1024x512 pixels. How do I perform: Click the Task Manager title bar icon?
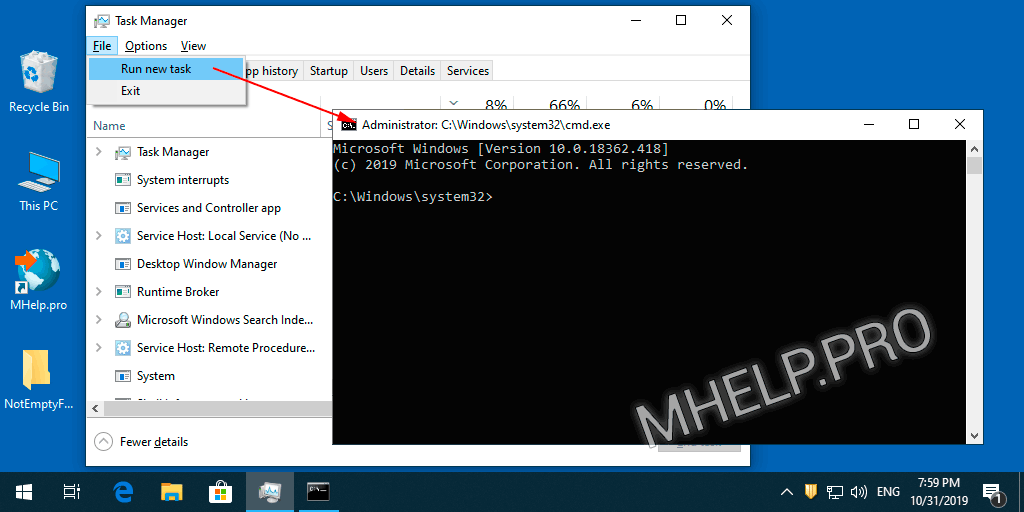point(102,21)
